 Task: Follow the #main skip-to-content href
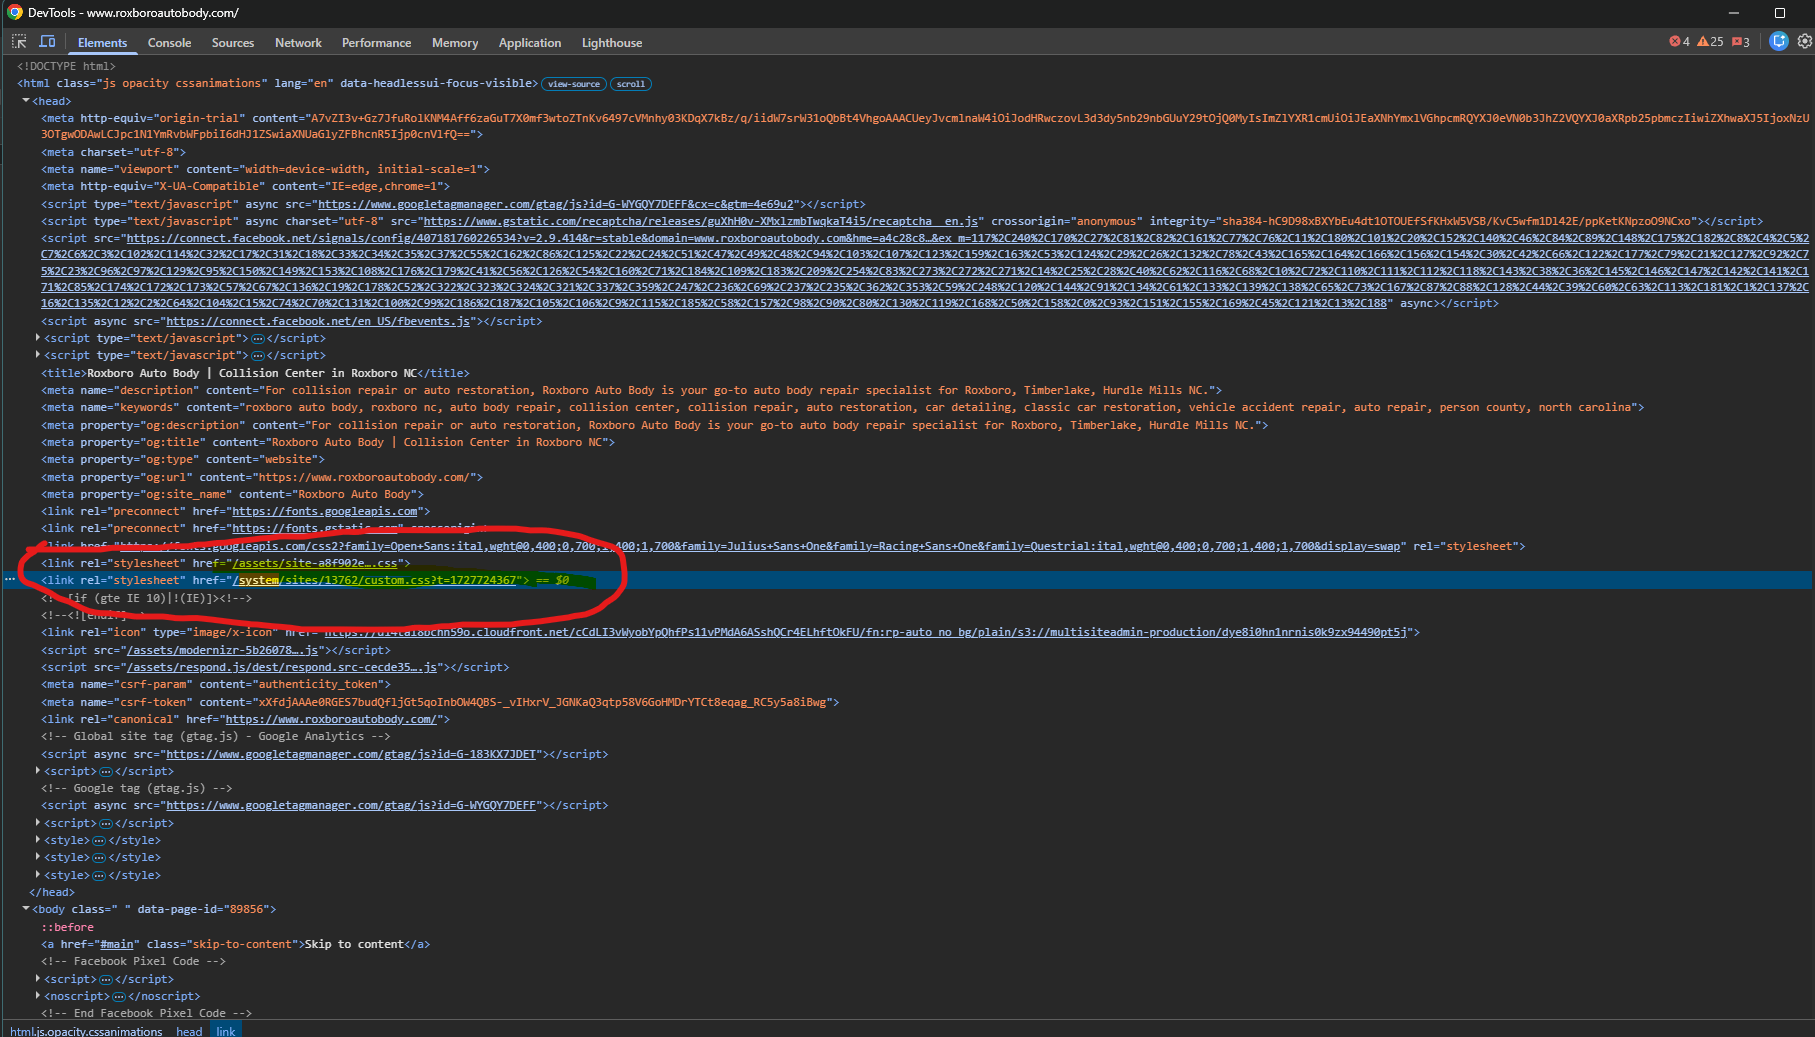coord(117,944)
